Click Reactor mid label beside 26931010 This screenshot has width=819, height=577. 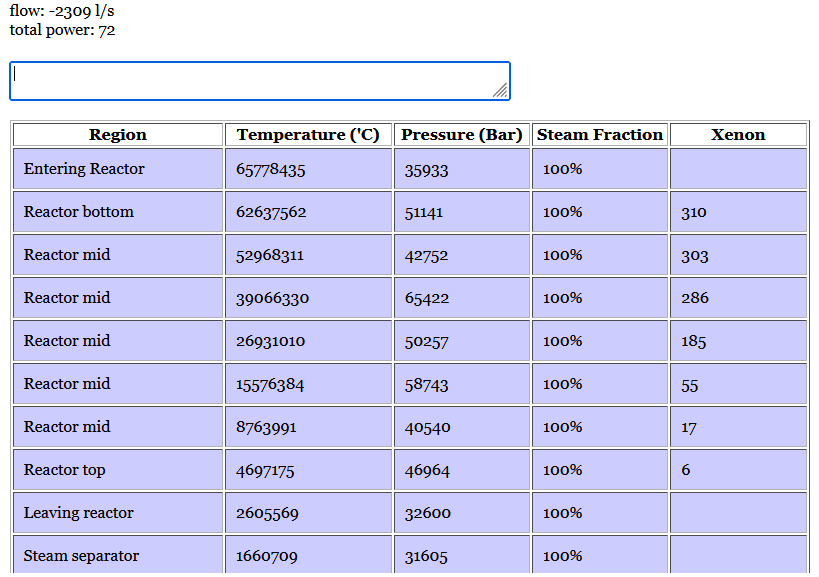pyautogui.click(x=67, y=340)
